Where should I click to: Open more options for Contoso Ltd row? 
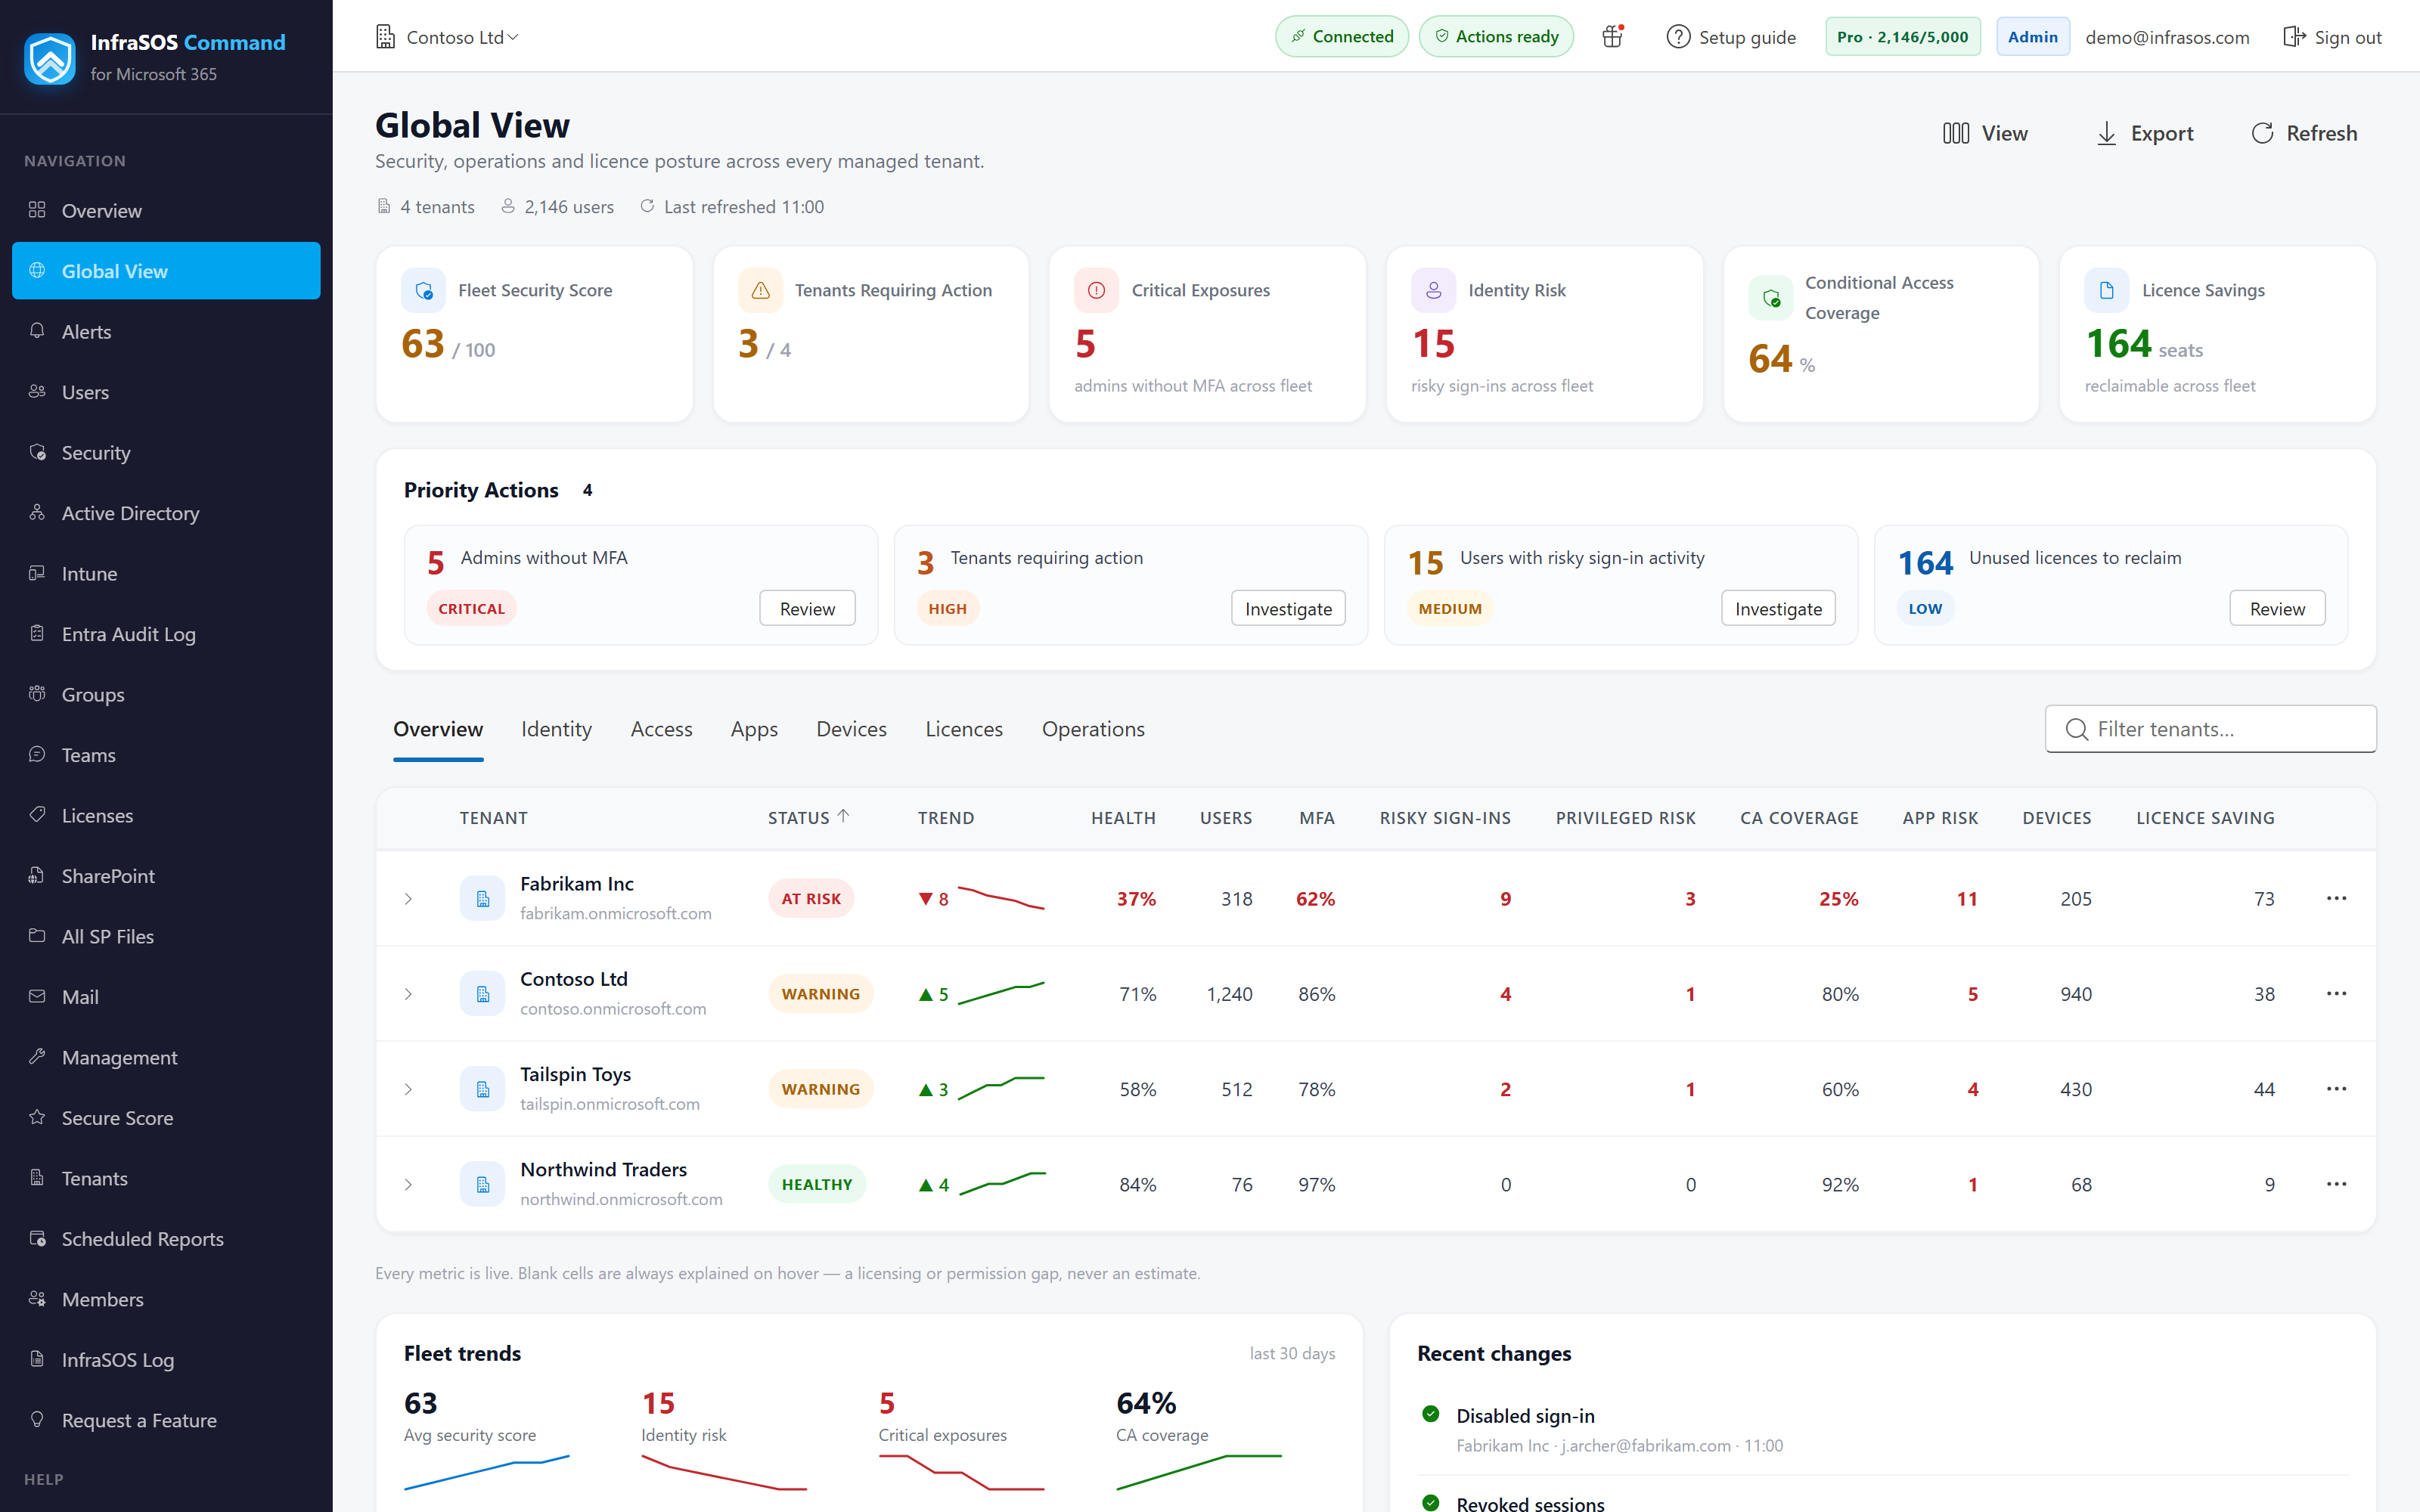2336,993
